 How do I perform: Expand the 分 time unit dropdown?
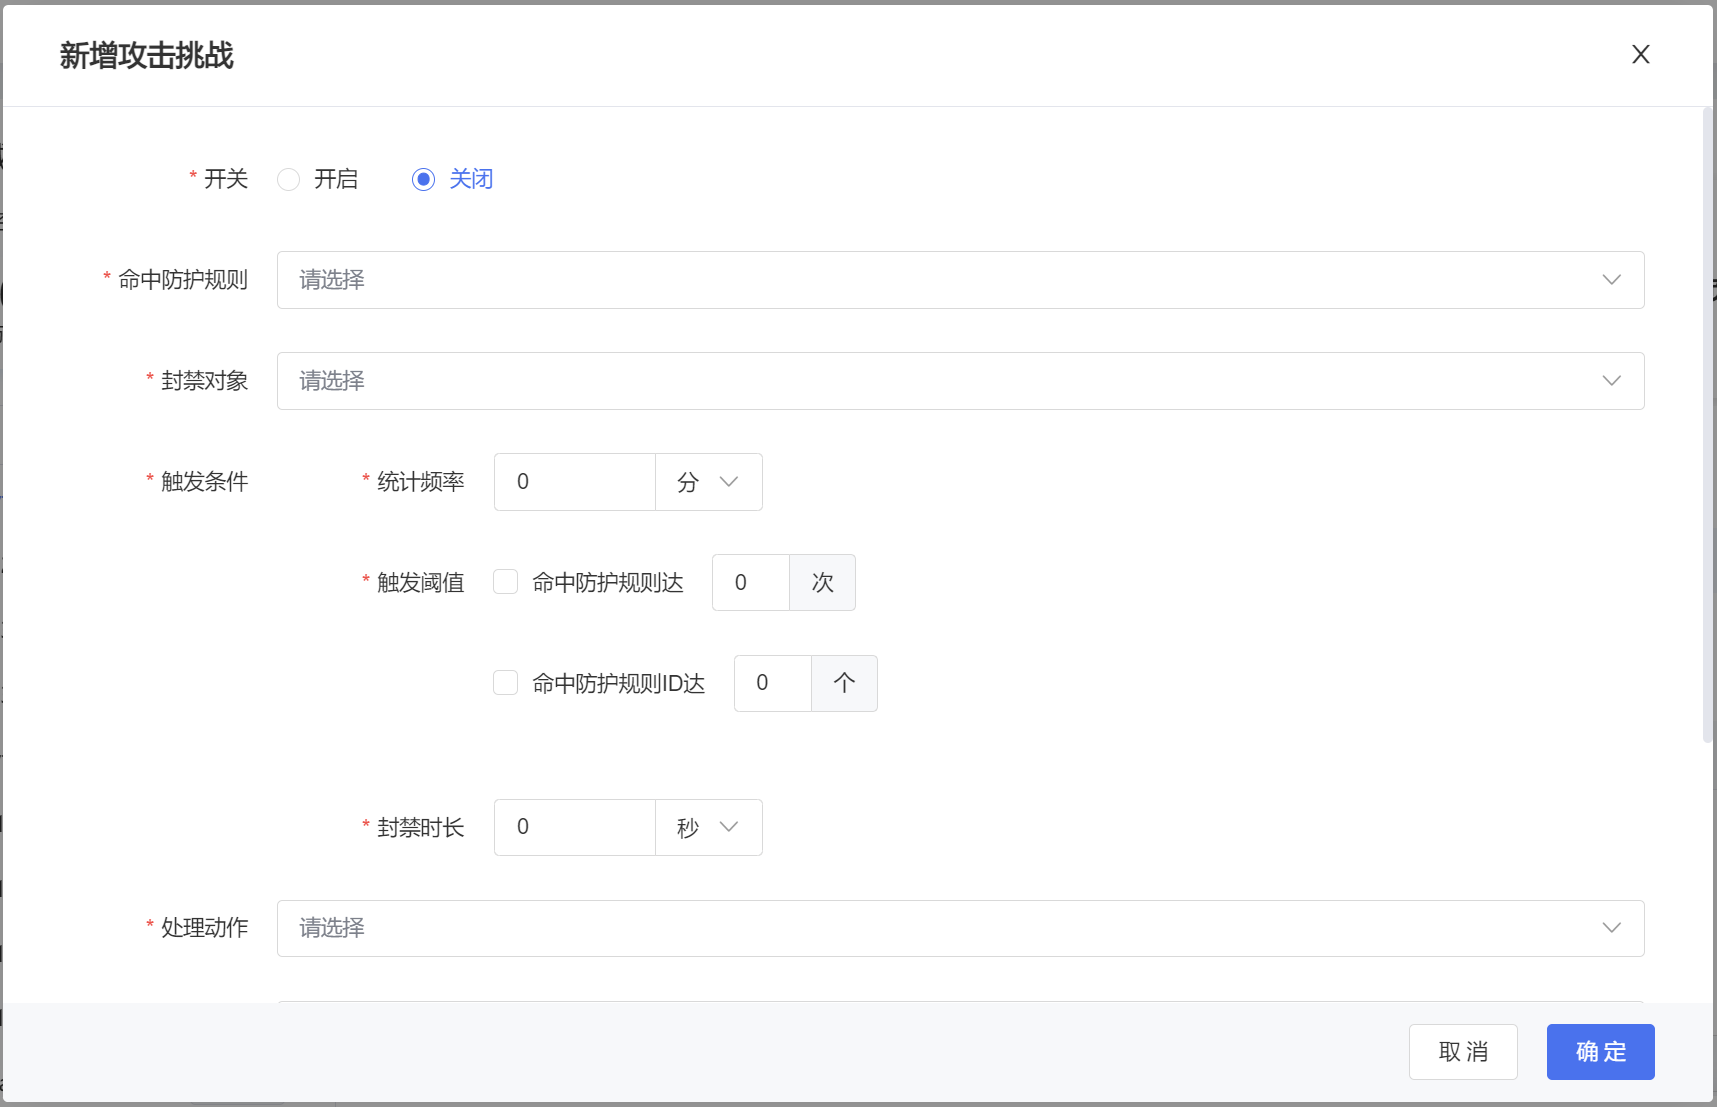click(x=708, y=482)
